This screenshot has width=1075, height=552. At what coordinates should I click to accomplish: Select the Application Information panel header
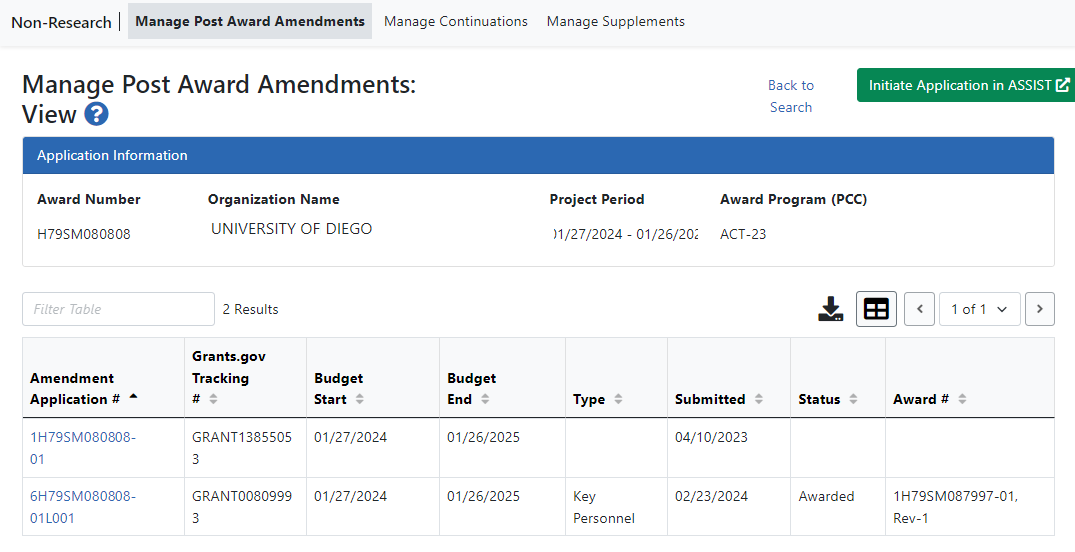pos(538,156)
